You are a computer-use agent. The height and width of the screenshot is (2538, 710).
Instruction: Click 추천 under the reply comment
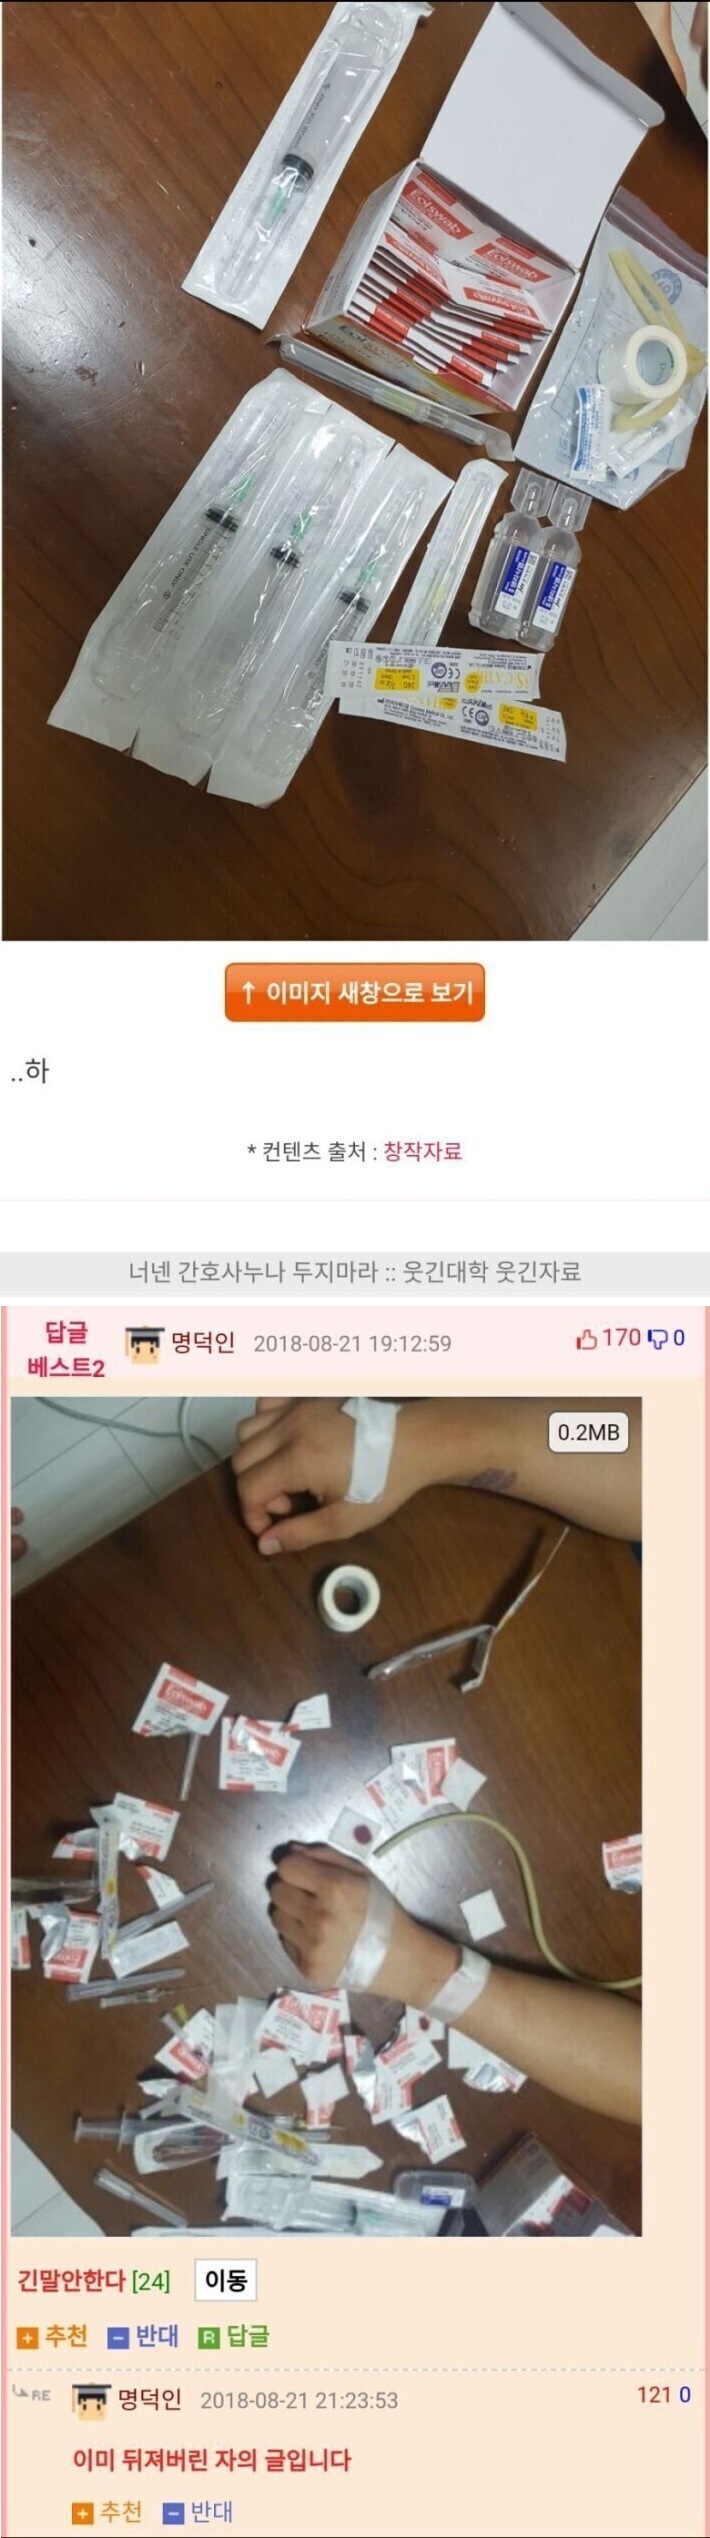[108, 2511]
